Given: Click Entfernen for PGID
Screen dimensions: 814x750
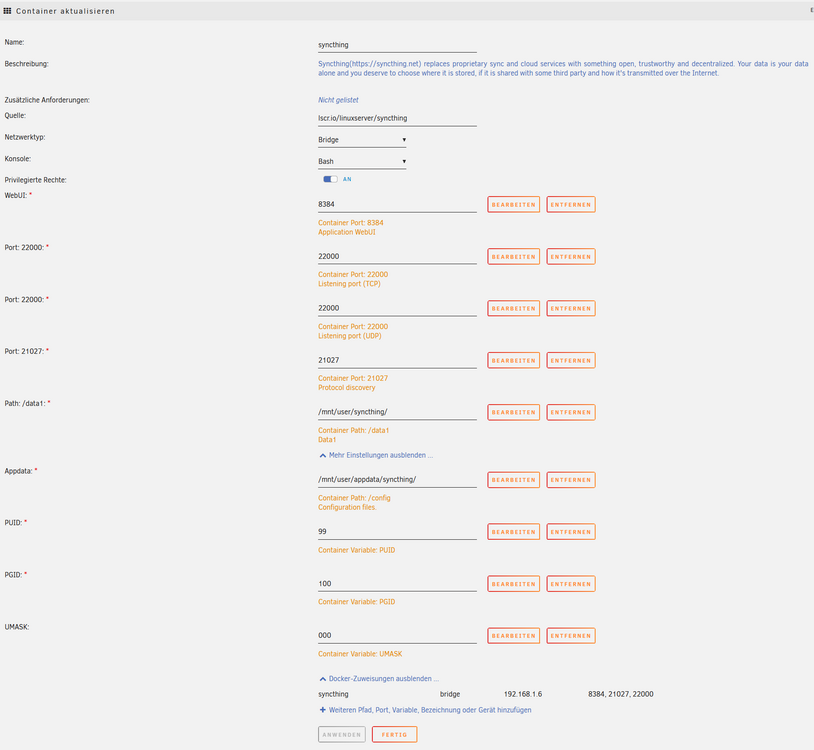Looking at the screenshot, I should [x=571, y=584].
